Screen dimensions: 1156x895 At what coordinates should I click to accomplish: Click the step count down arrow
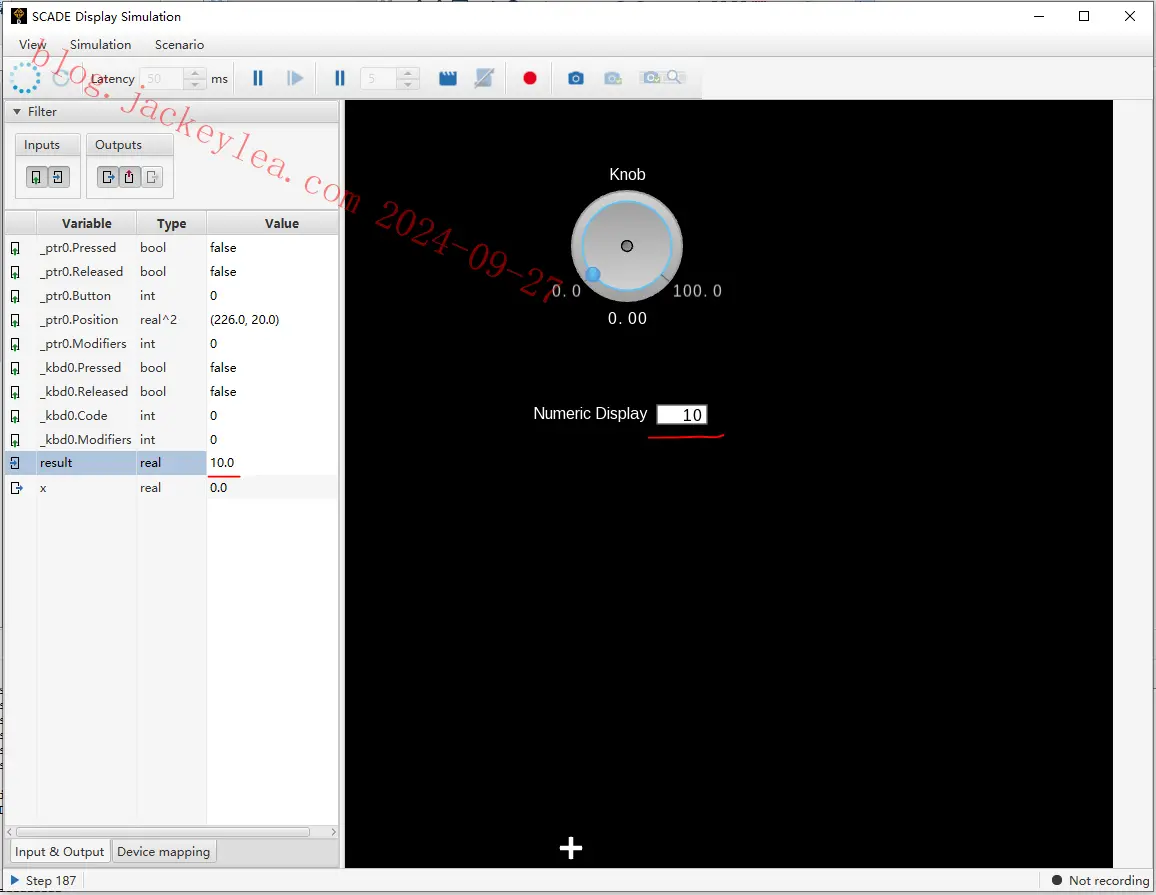coord(408,84)
